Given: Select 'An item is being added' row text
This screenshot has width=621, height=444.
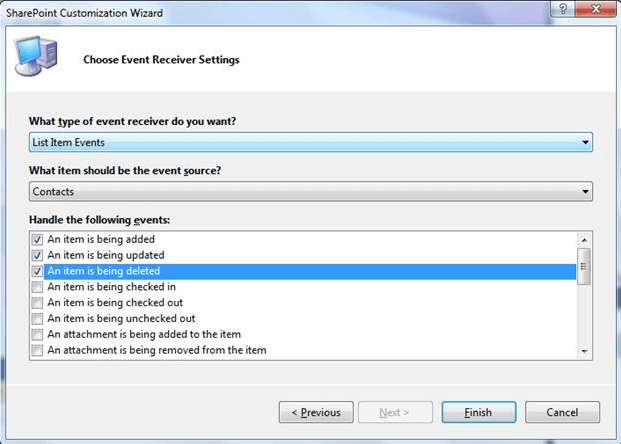Looking at the screenshot, I should pos(101,239).
